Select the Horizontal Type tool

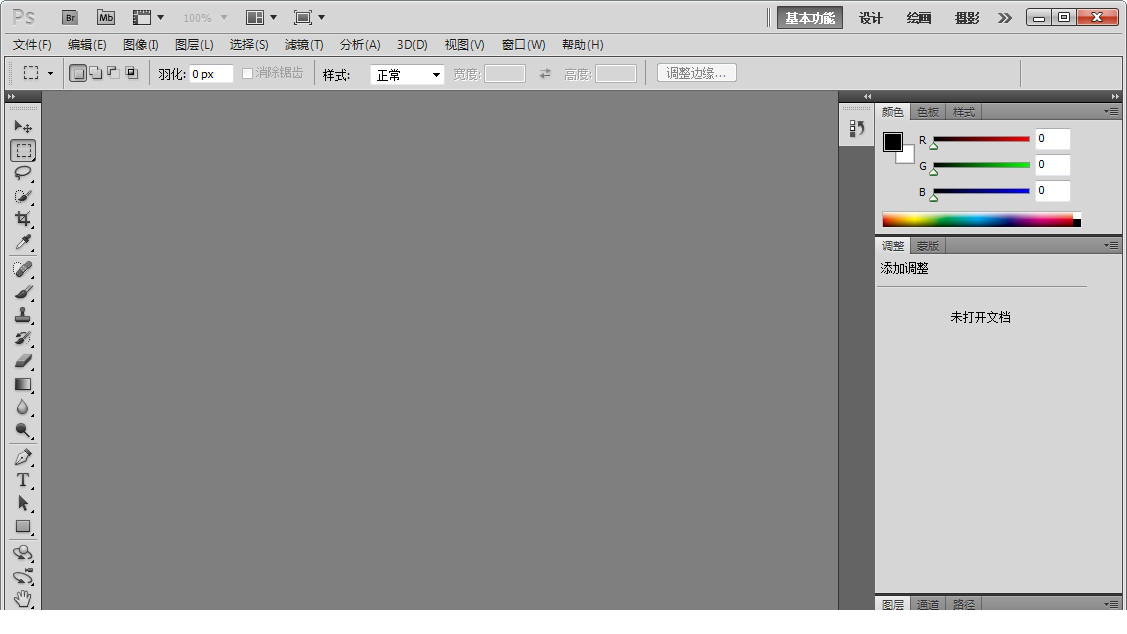[23, 480]
